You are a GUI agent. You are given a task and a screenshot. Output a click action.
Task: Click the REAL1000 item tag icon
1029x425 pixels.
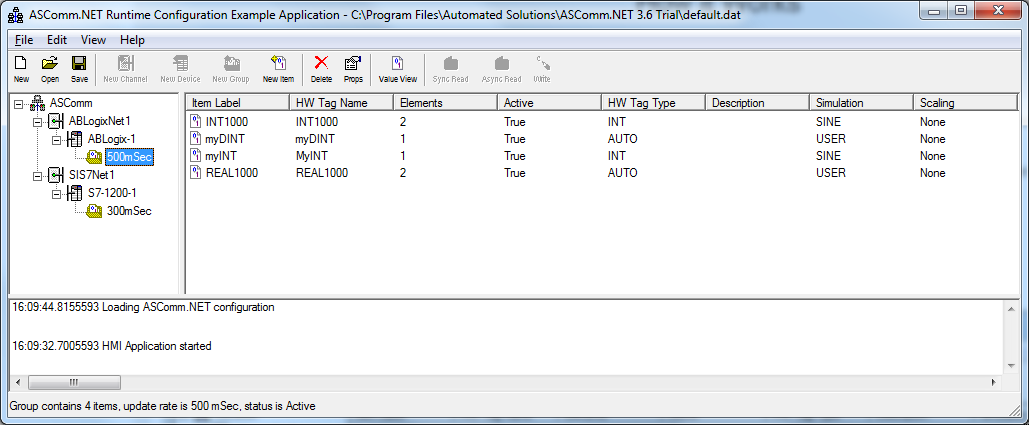tap(195, 173)
